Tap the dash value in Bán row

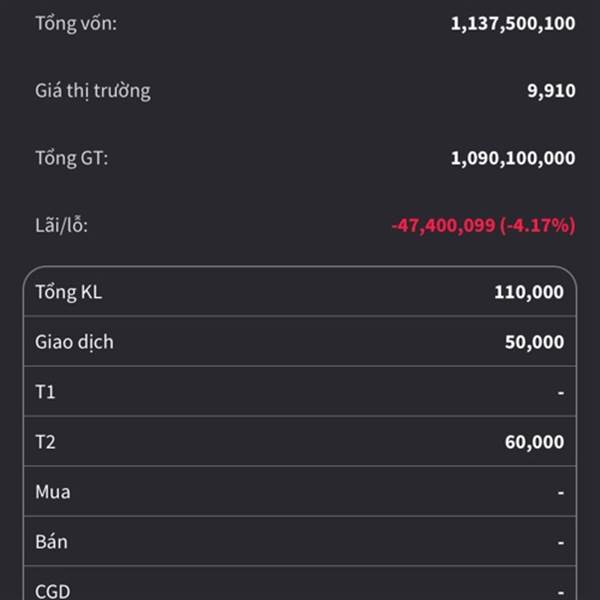pos(561,543)
